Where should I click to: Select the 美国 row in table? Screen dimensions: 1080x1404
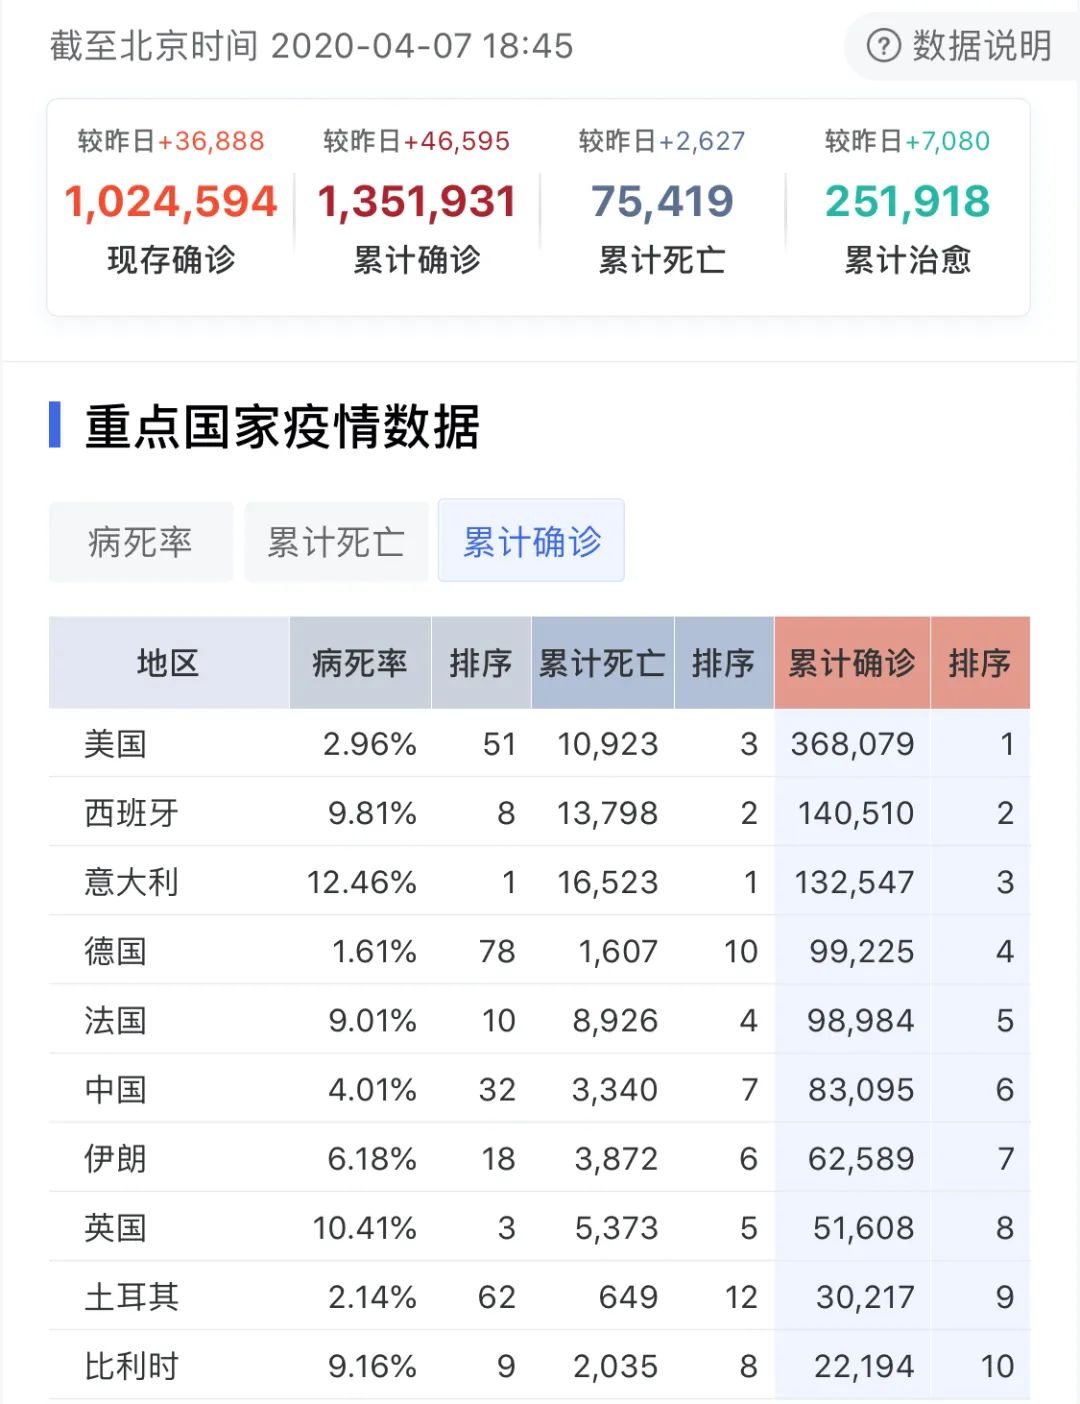click(x=116, y=744)
